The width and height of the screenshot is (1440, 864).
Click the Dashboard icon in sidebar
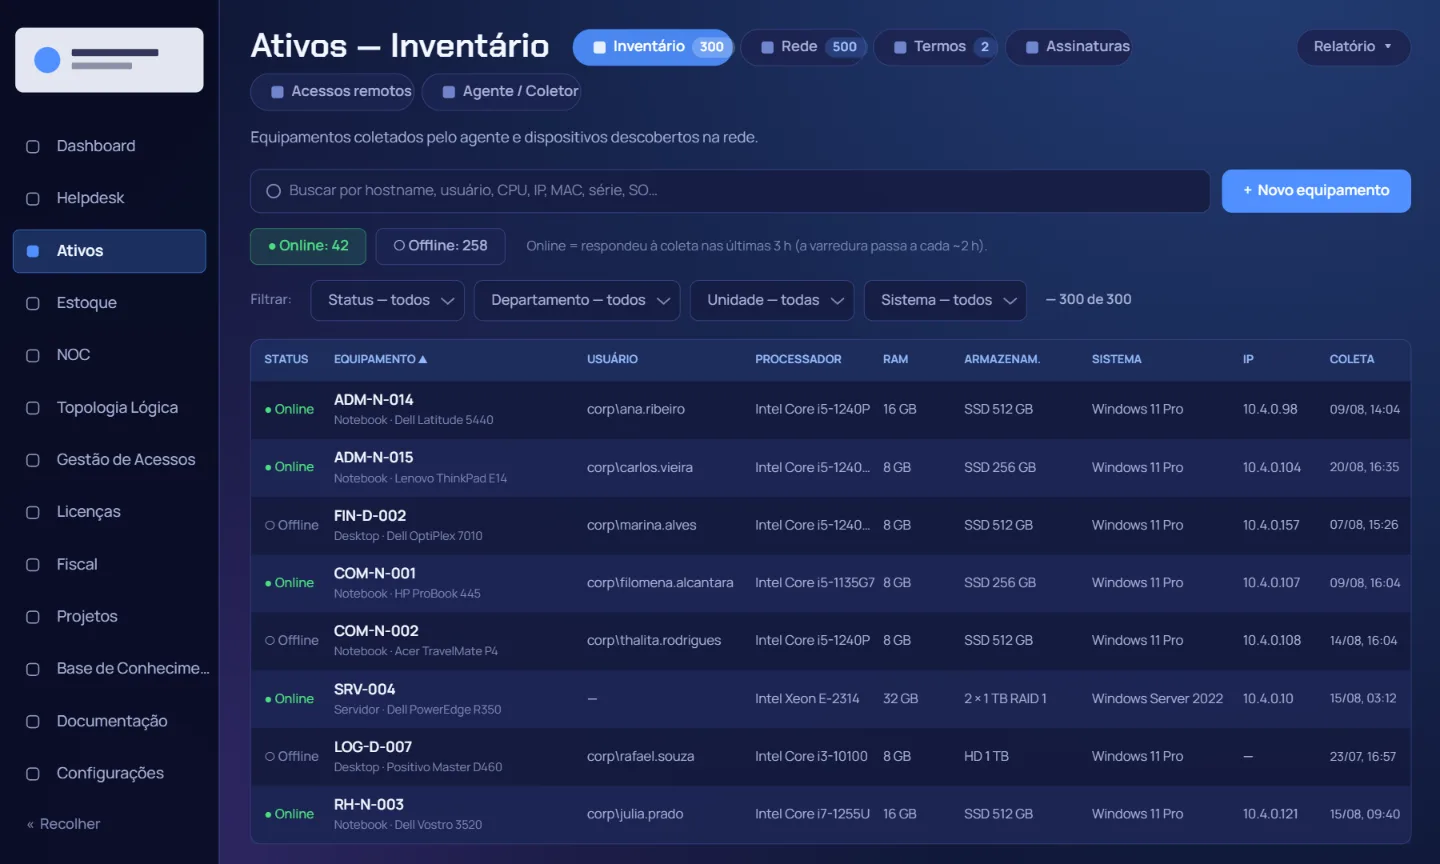pyautogui.click(x=33, y=146)
